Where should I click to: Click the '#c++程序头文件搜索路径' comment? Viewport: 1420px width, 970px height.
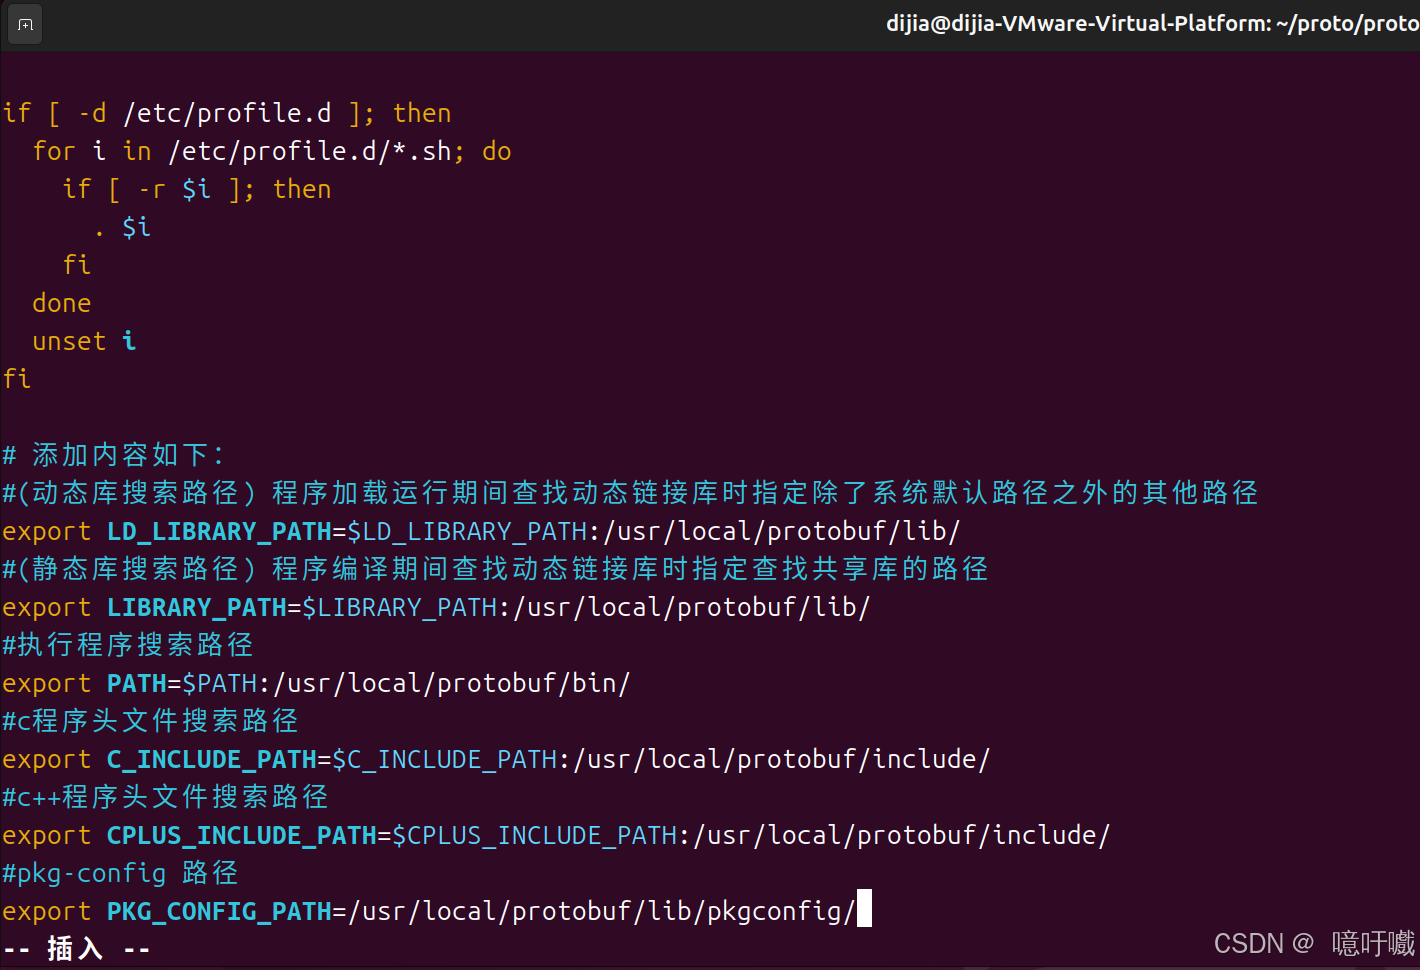tap(165, 797)
